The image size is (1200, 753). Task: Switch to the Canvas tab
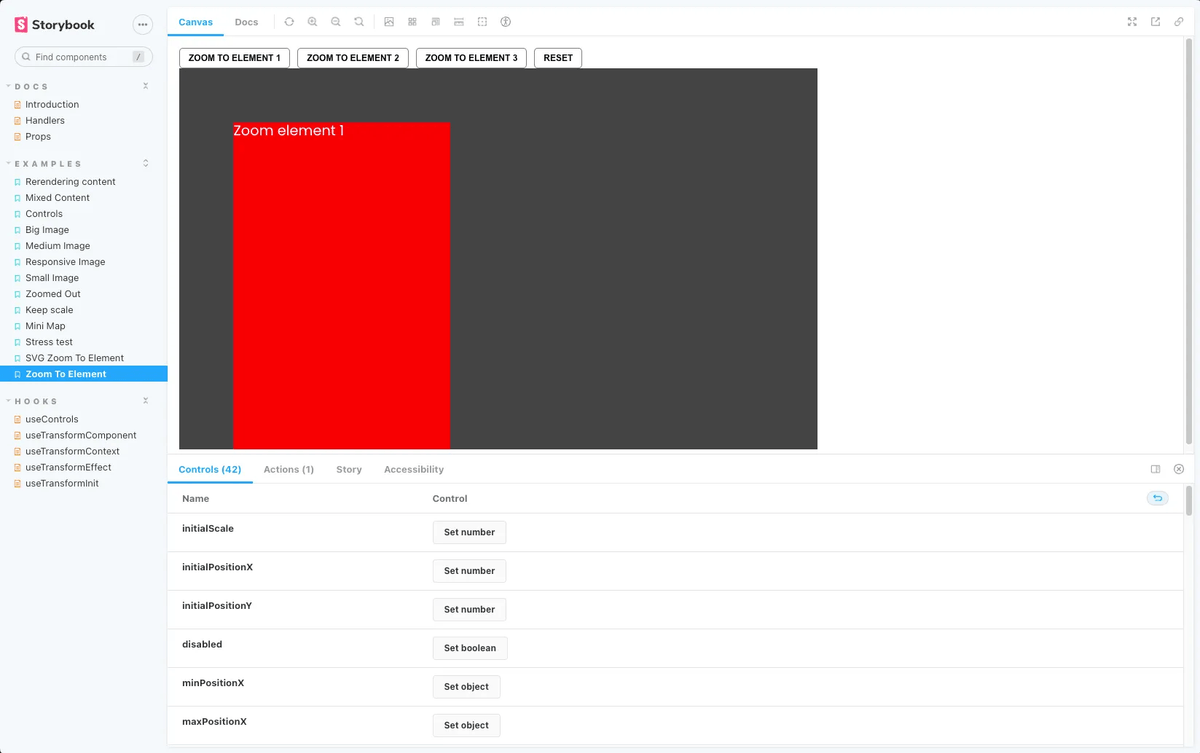pos(195,22)
